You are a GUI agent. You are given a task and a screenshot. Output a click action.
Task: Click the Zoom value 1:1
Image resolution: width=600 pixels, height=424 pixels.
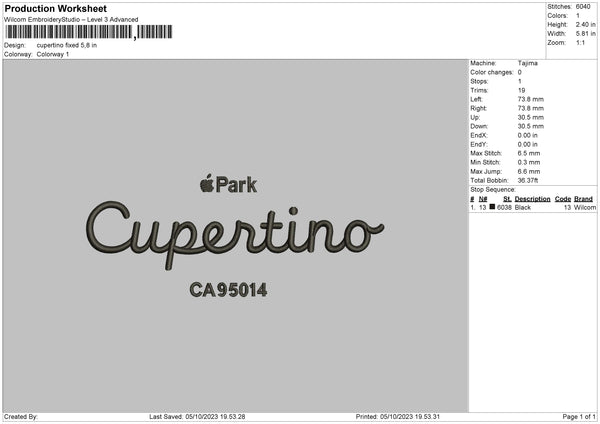click(580, 42)
